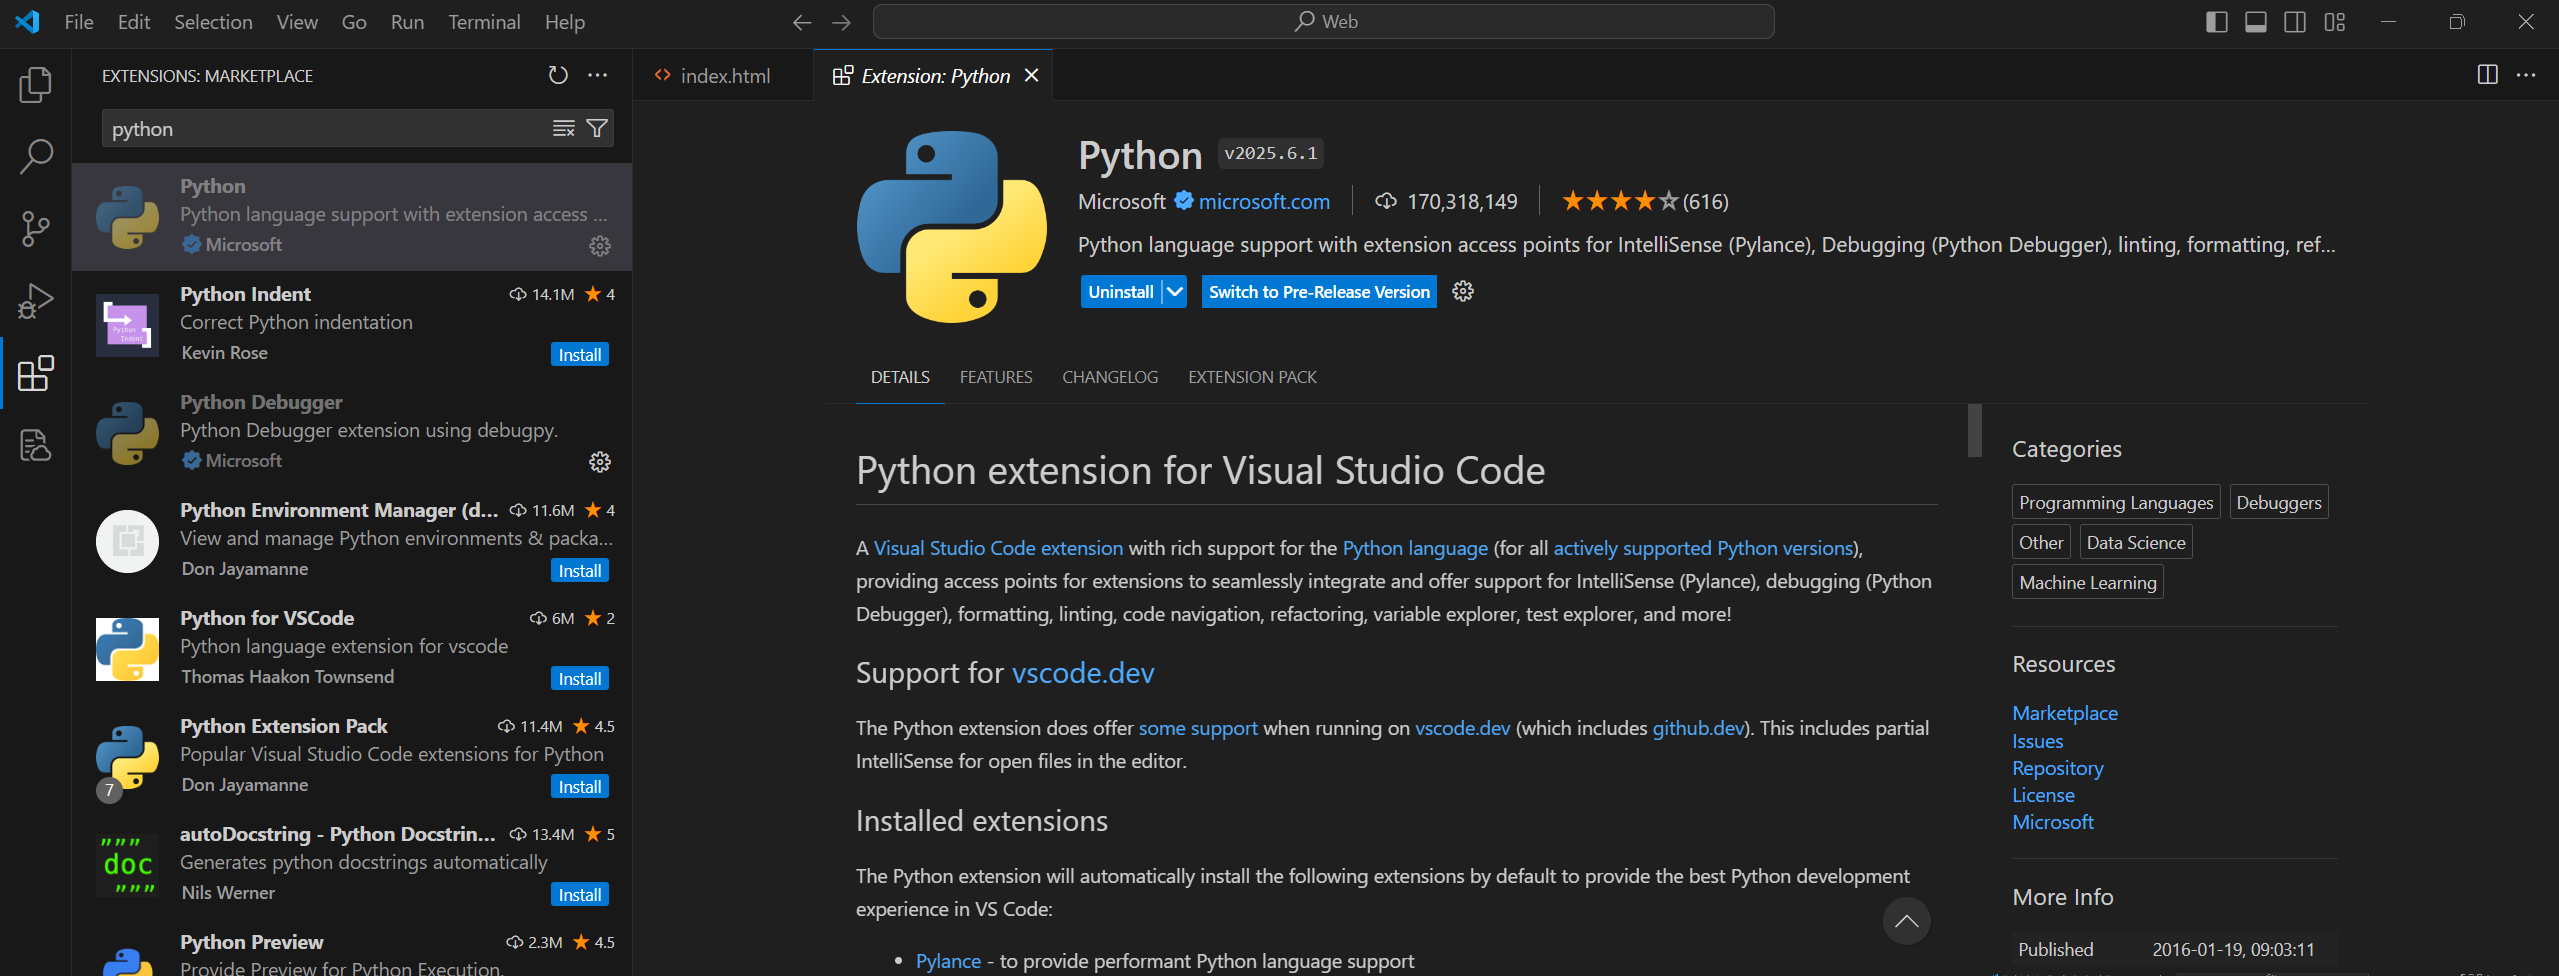
Task: Clear the extension search results
Action: 563,128
